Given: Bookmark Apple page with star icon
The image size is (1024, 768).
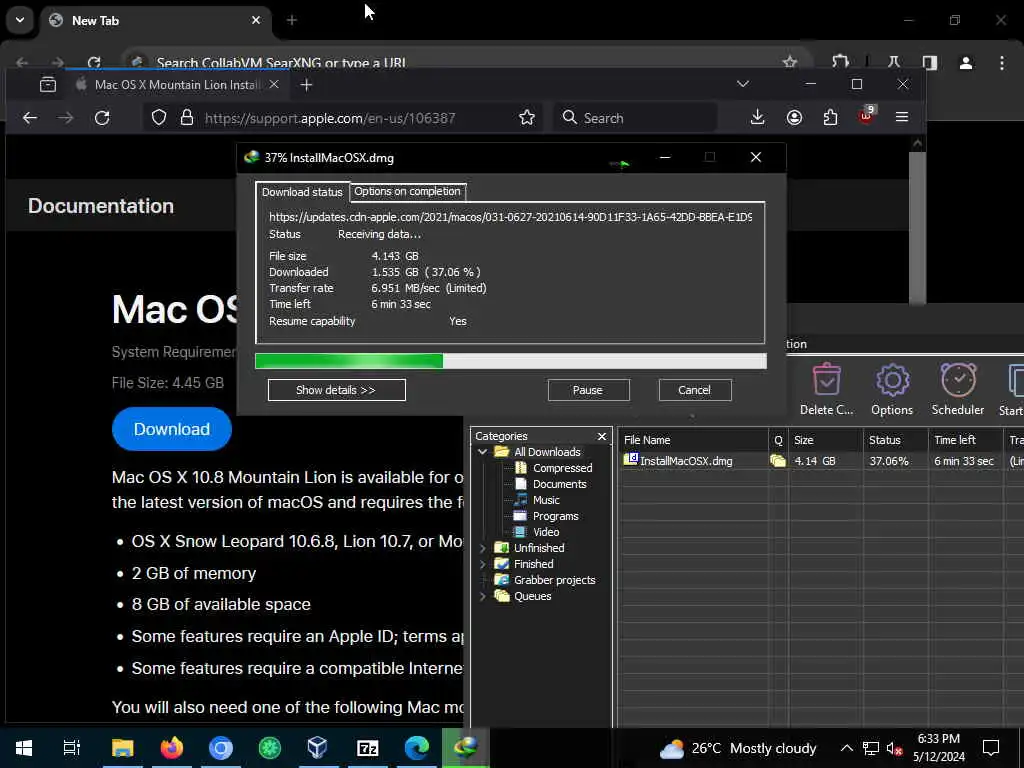Looking at the screenshot, I should (x=527, y=118).
